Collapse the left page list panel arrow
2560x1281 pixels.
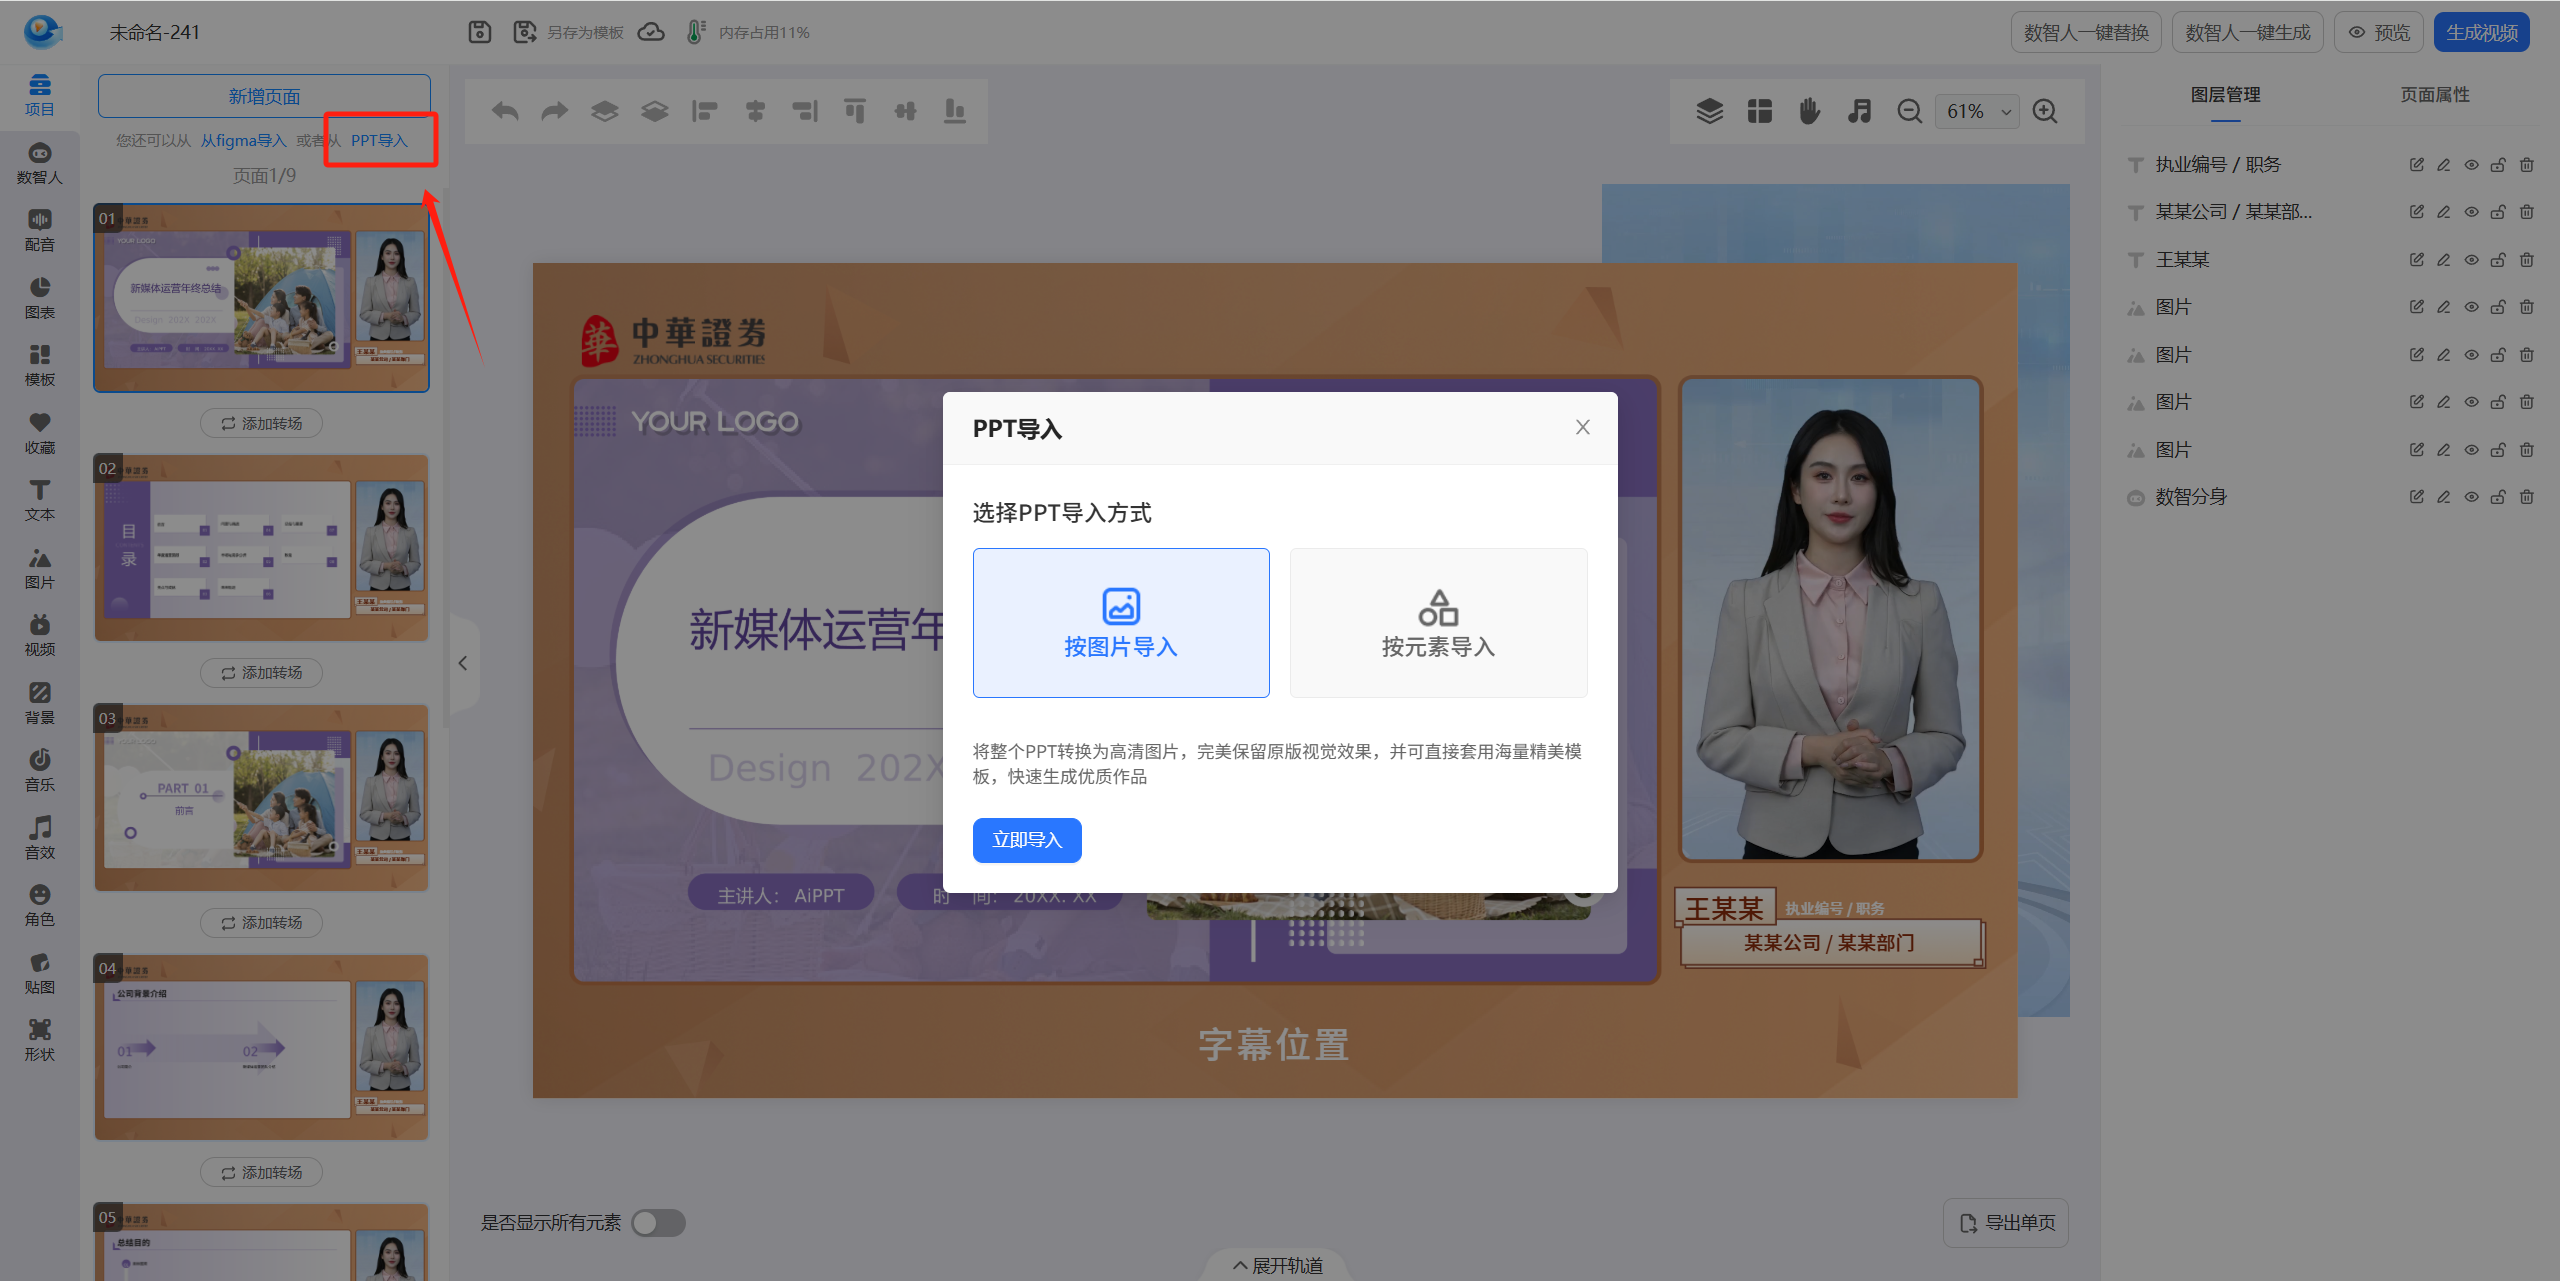tap(463, 663)
